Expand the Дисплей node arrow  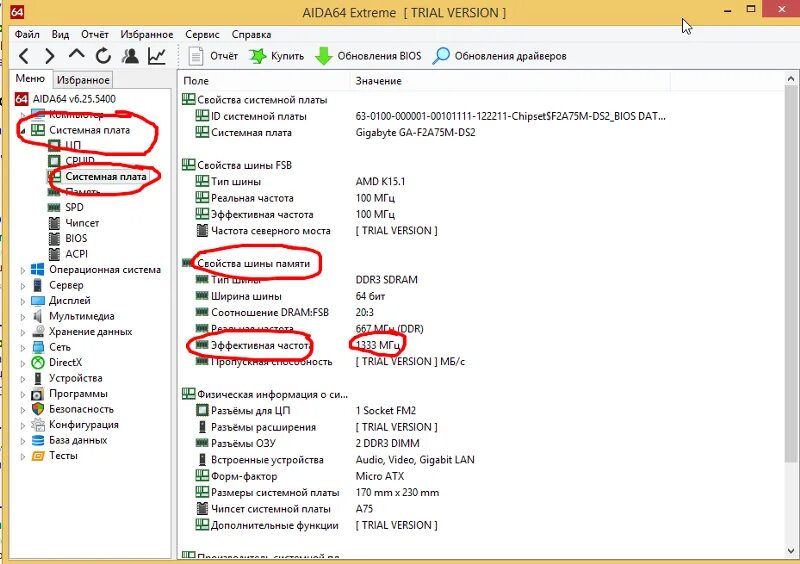pyautogui.click(x=22, y=301)
